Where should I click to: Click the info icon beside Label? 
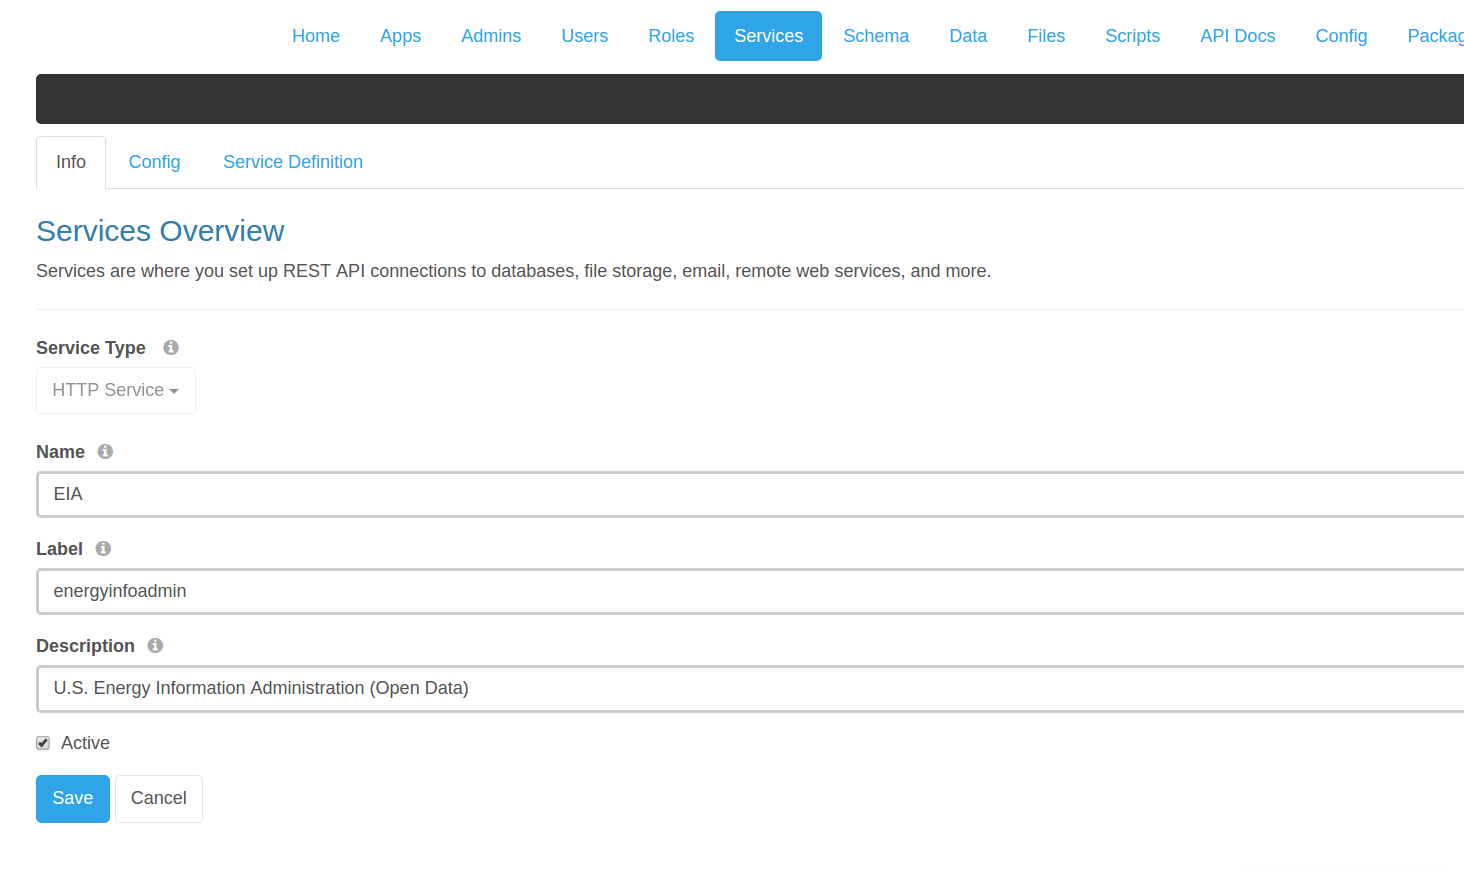pos(102,548)
